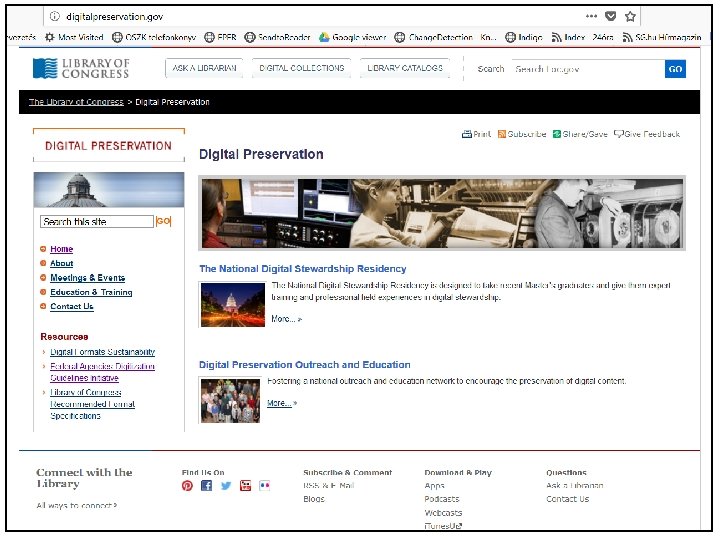Click the Digital Preservation sidebar heading

click(108, 146)
